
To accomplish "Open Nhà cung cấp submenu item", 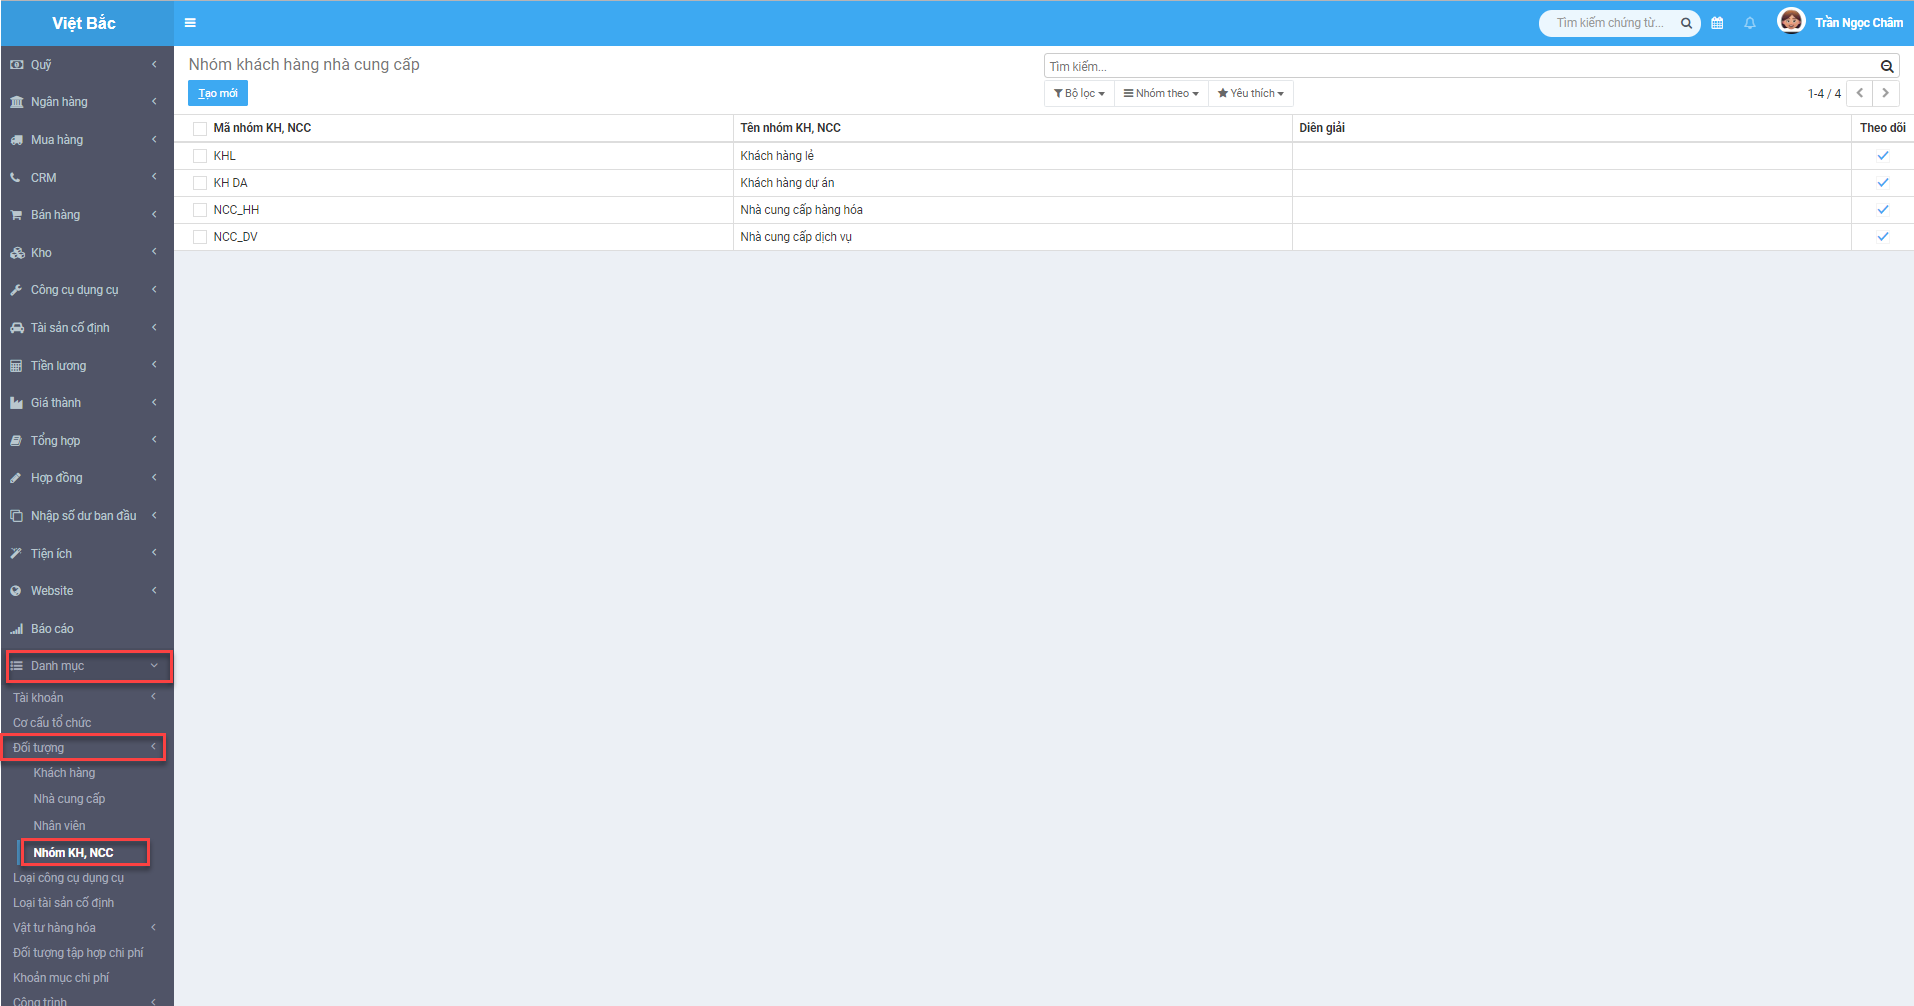I will coord(69,799).
